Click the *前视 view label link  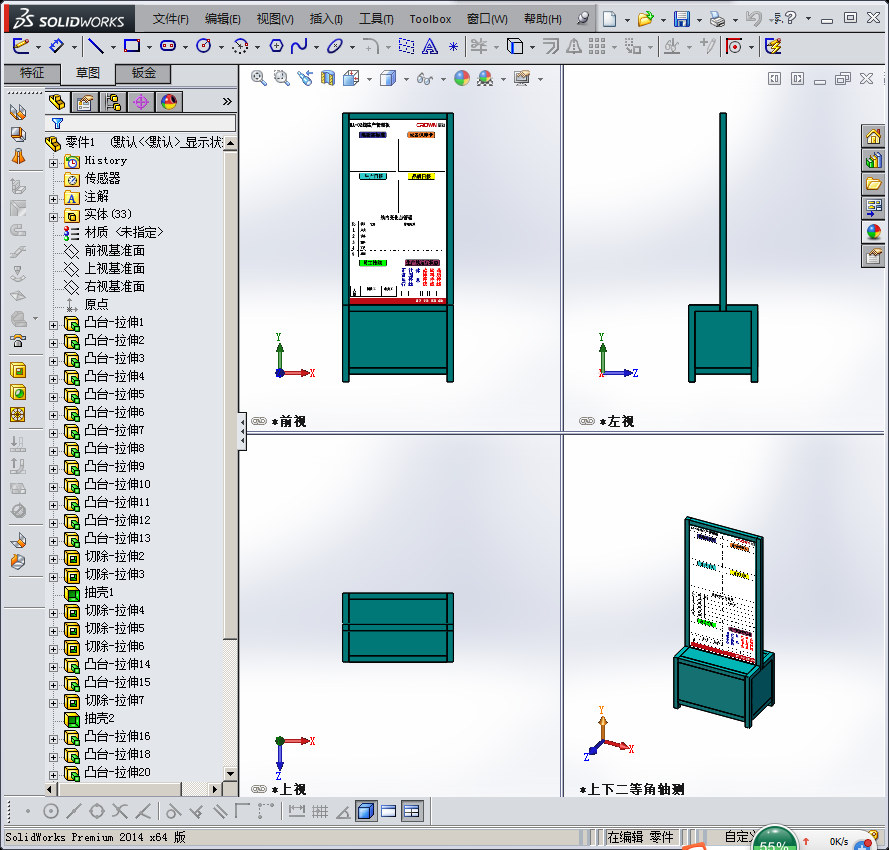click(x=289, y=421)
